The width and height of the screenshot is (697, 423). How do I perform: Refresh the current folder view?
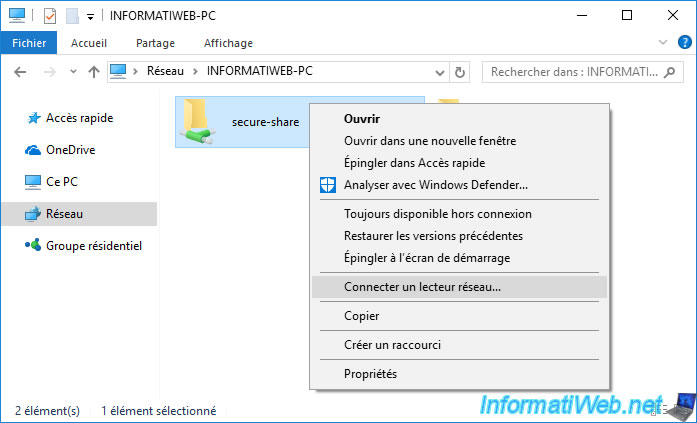pos(459,72)
